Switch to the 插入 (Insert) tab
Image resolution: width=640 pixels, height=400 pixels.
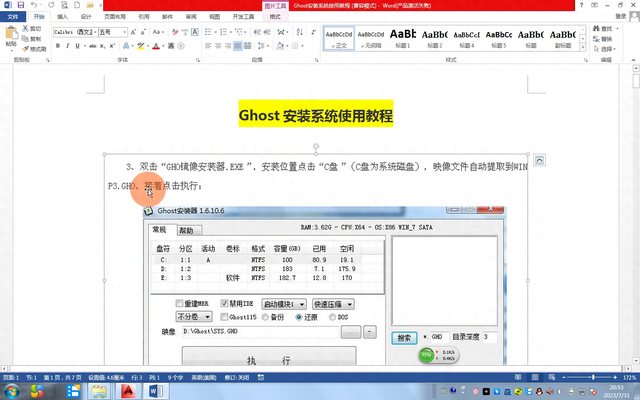pos(62,17)
